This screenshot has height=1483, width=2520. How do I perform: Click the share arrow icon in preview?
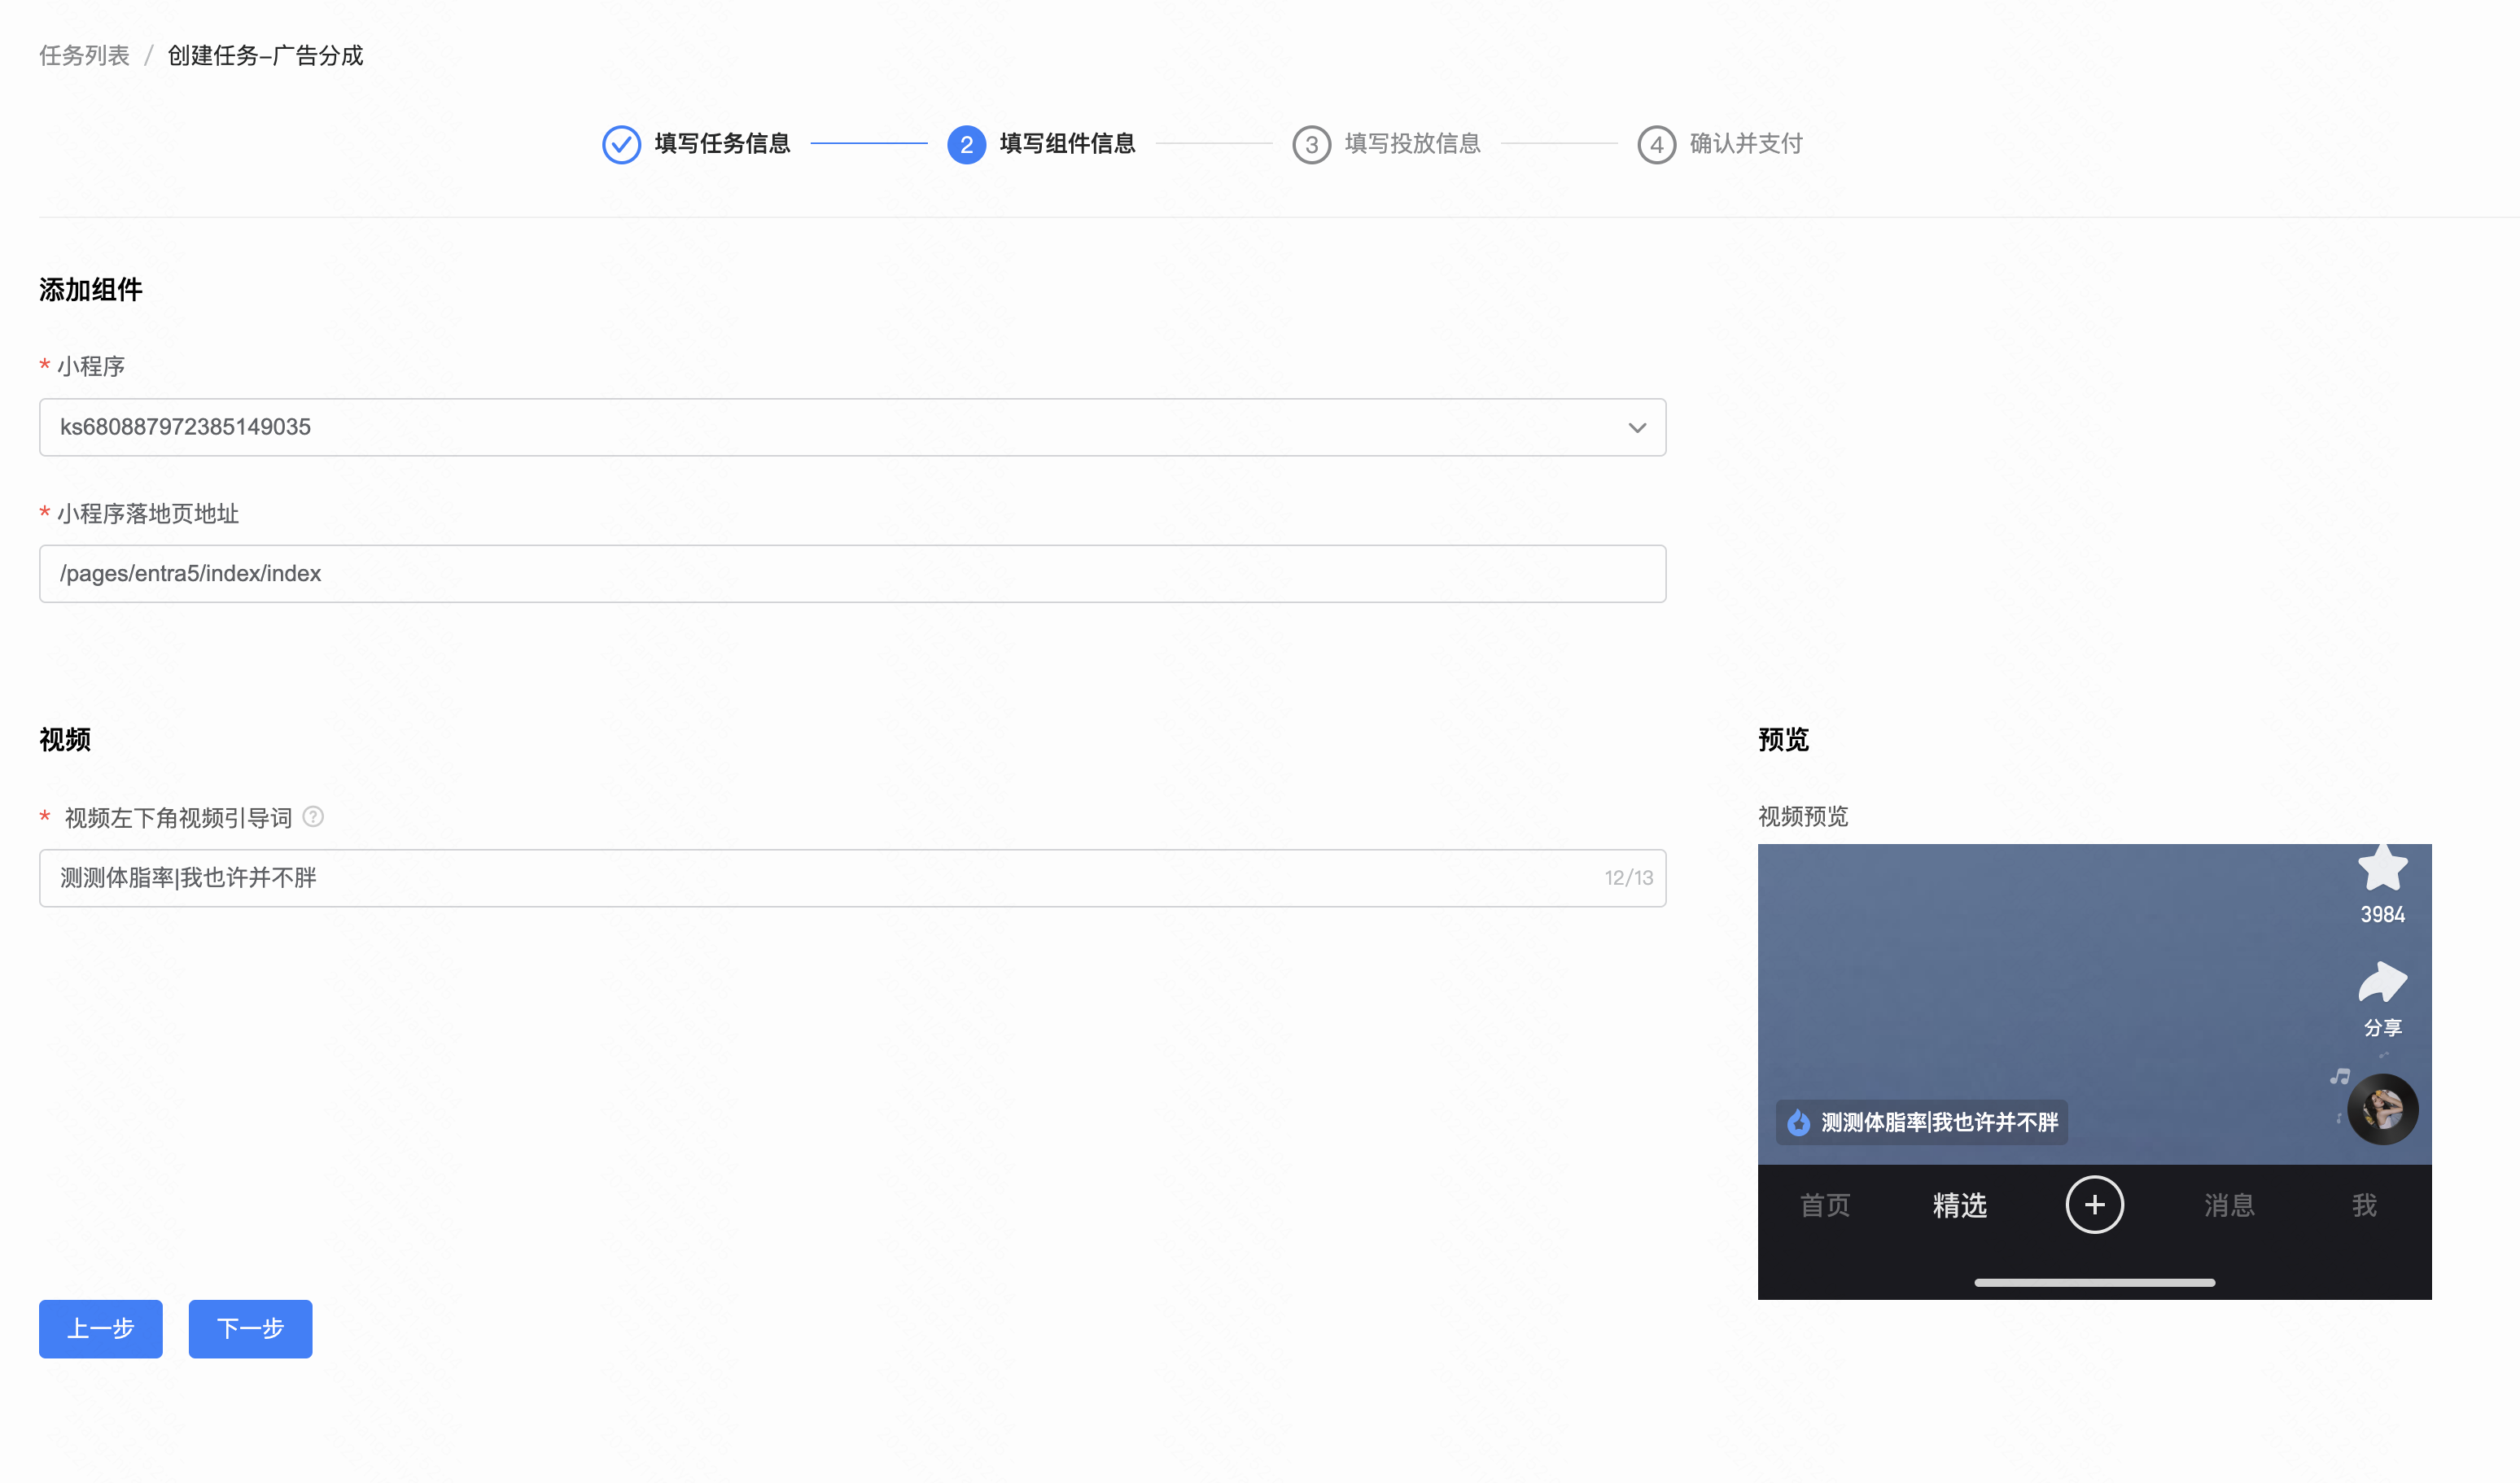2382,981
